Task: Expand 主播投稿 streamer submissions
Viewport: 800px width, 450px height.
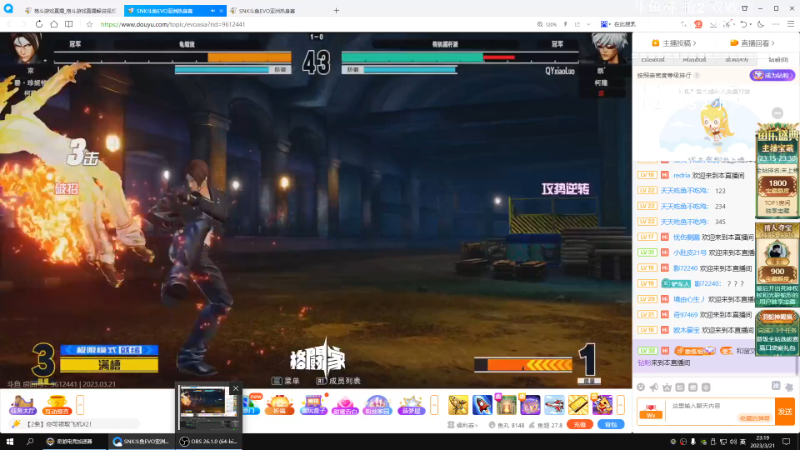Action: [673, 43]
